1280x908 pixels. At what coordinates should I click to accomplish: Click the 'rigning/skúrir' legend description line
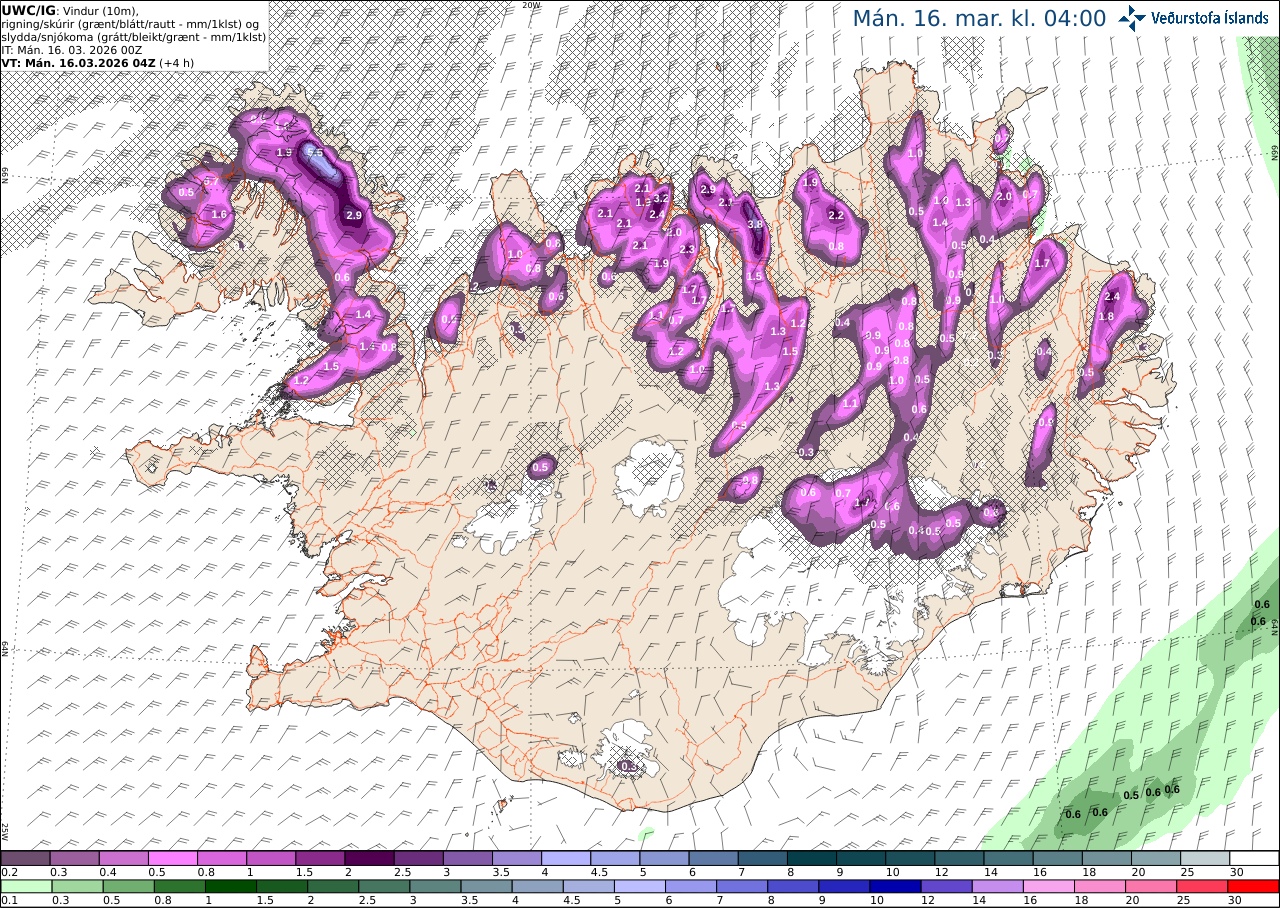coord(131,24)
